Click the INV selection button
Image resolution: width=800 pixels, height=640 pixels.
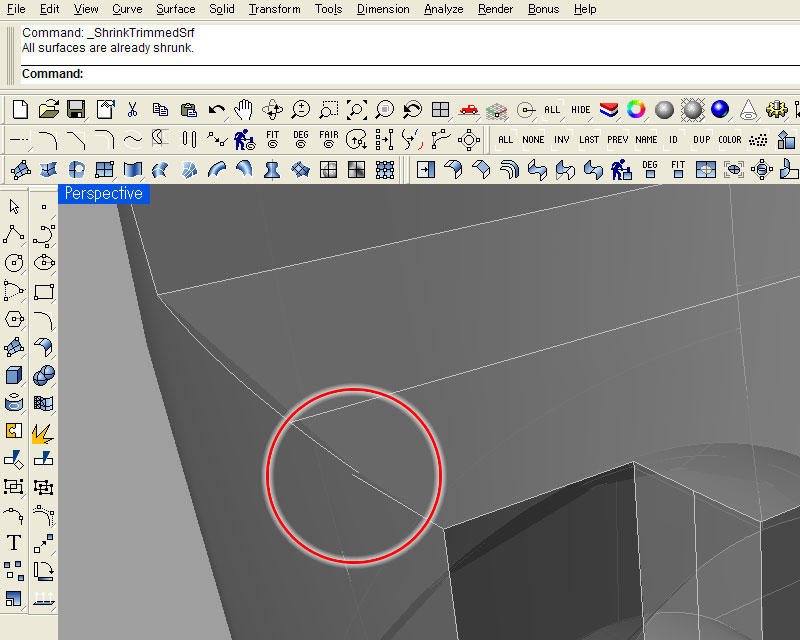click(x=562, y=140)
